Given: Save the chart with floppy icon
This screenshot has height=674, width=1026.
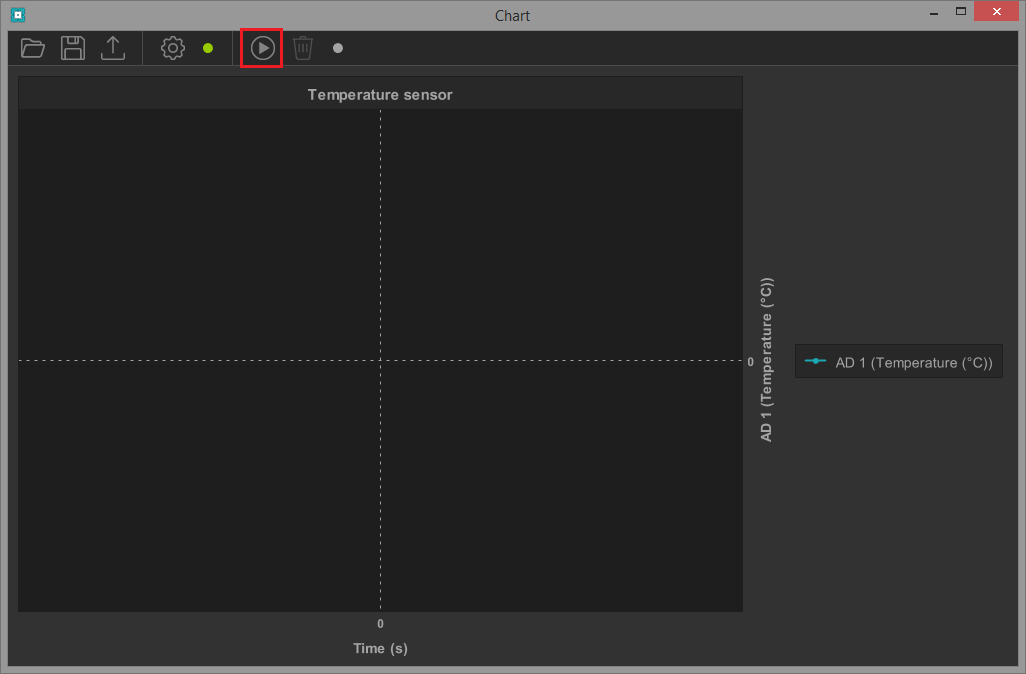Looking at the screenshot, I should click(x=73, y=48).
